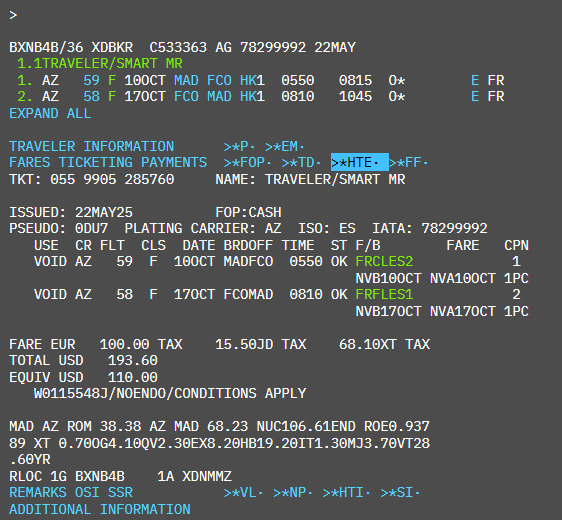Screen dimensions: 562x520
Task: Run the >*P· passenger command link
Action: [x=239, y=147]
